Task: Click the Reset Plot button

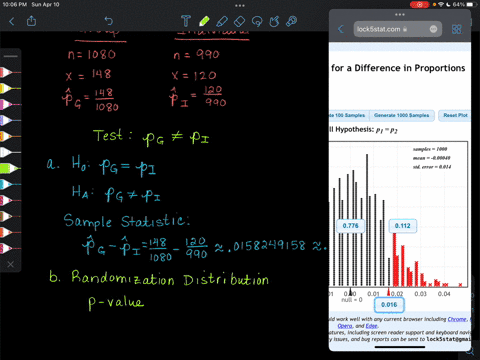Action: point(455,115)
